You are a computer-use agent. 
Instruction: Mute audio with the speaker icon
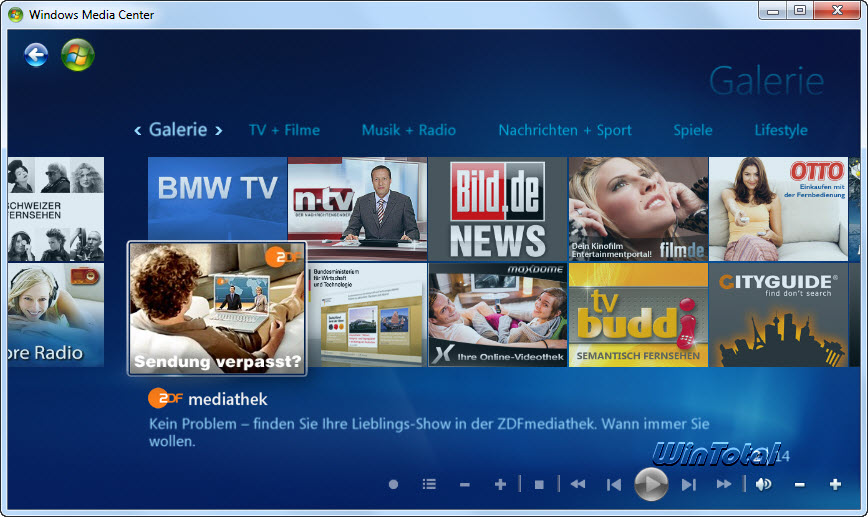coord(763,484)
